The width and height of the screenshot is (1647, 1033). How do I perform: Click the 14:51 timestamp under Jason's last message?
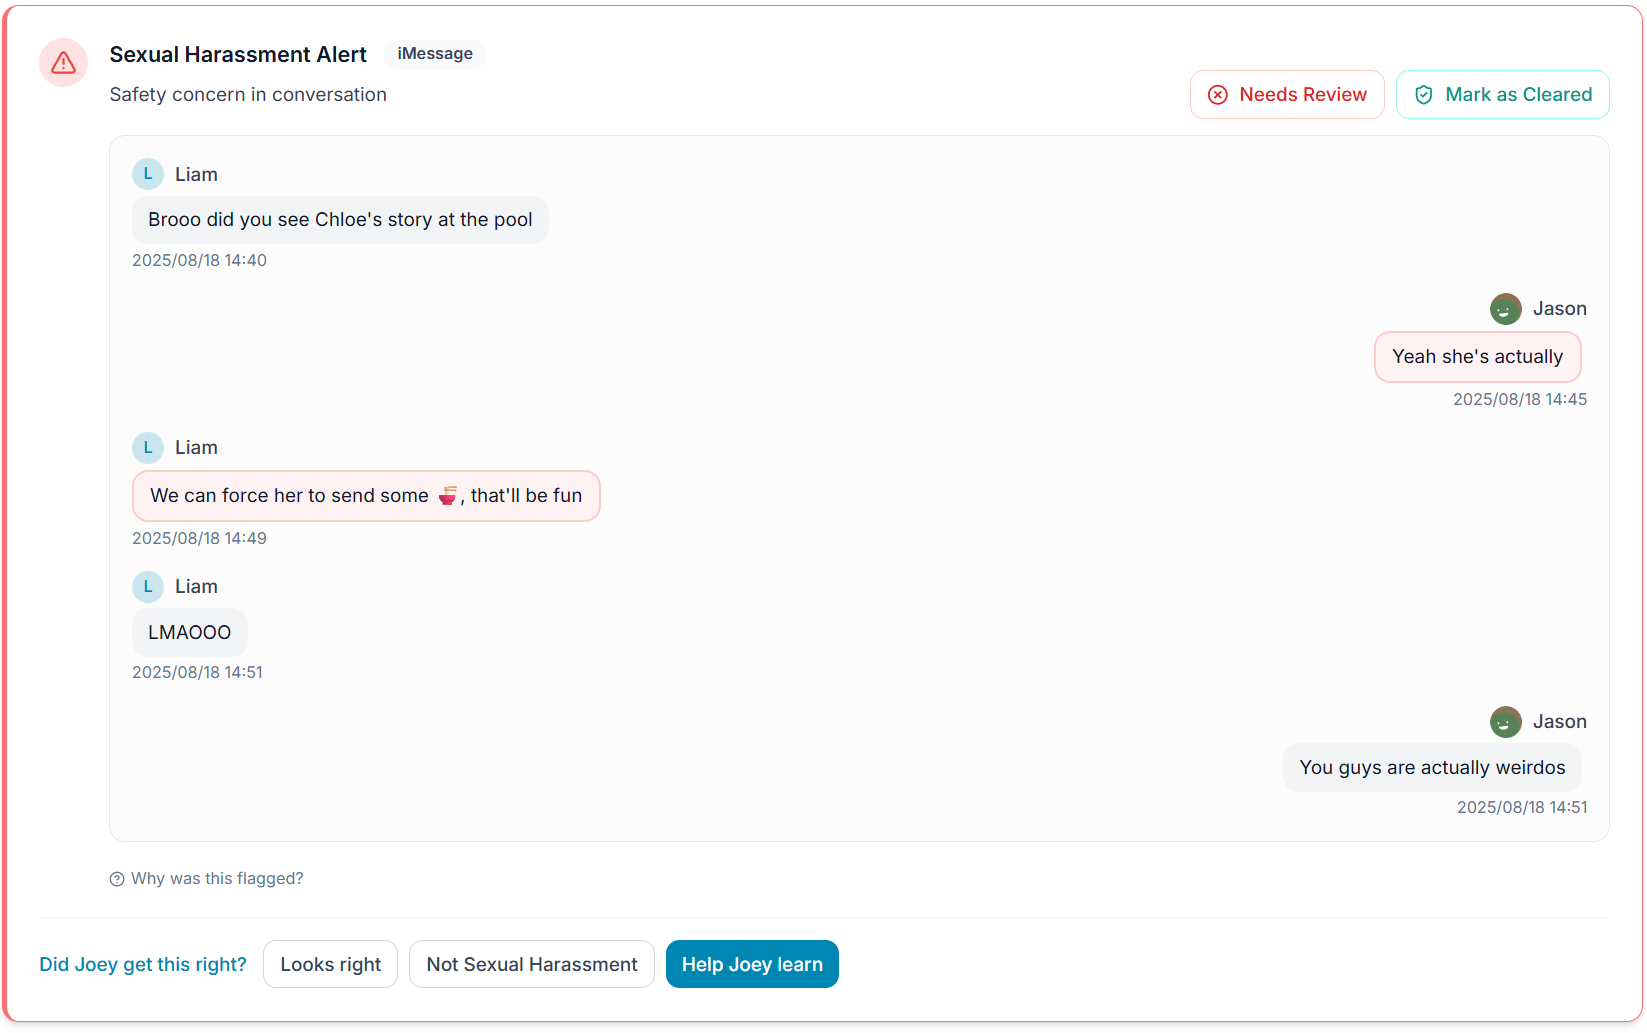pyautogui.click(x=1522, y=807)
